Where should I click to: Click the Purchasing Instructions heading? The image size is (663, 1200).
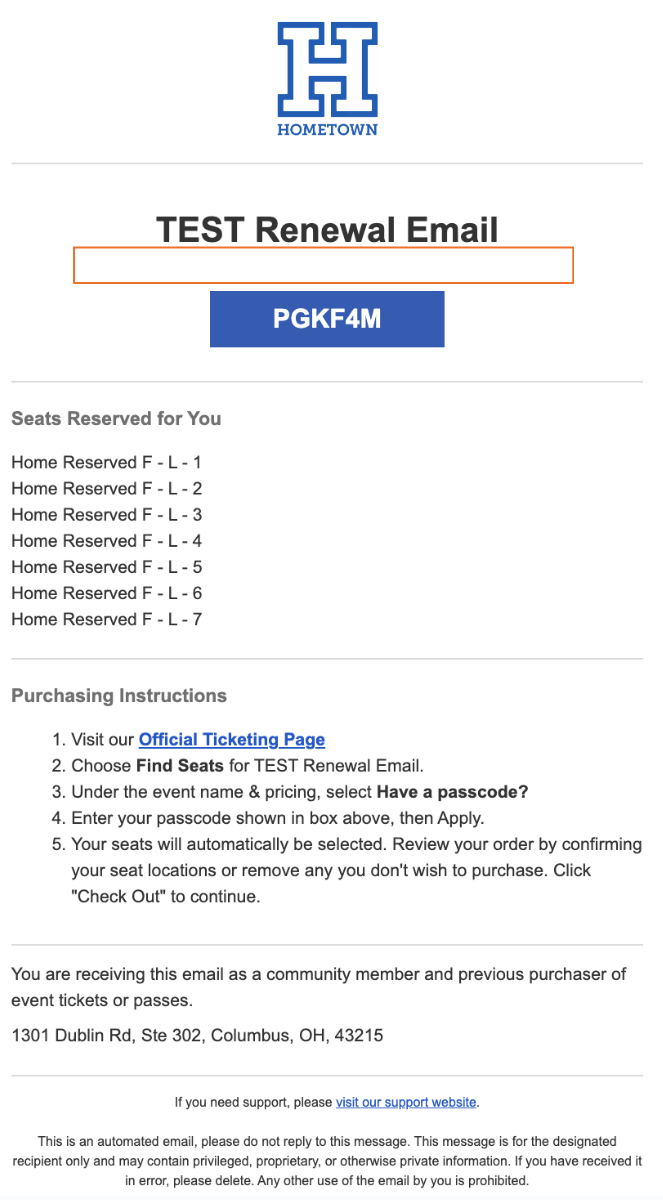[x=119, y=696]
